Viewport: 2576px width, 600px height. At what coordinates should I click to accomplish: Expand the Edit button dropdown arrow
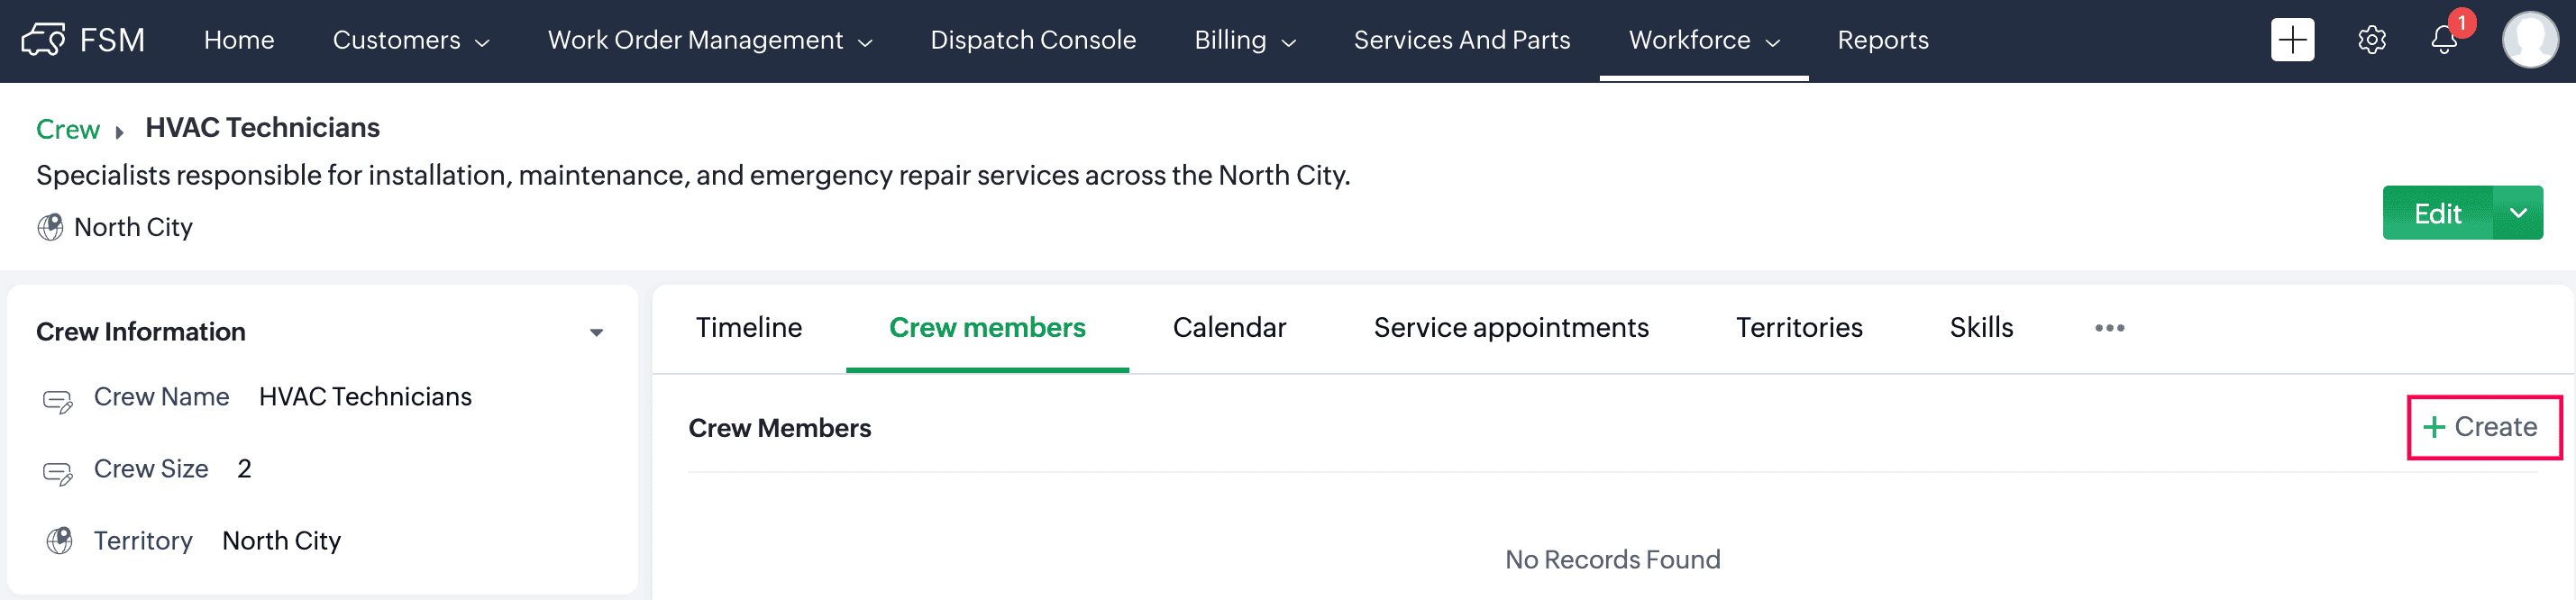tap(2517, 213)
